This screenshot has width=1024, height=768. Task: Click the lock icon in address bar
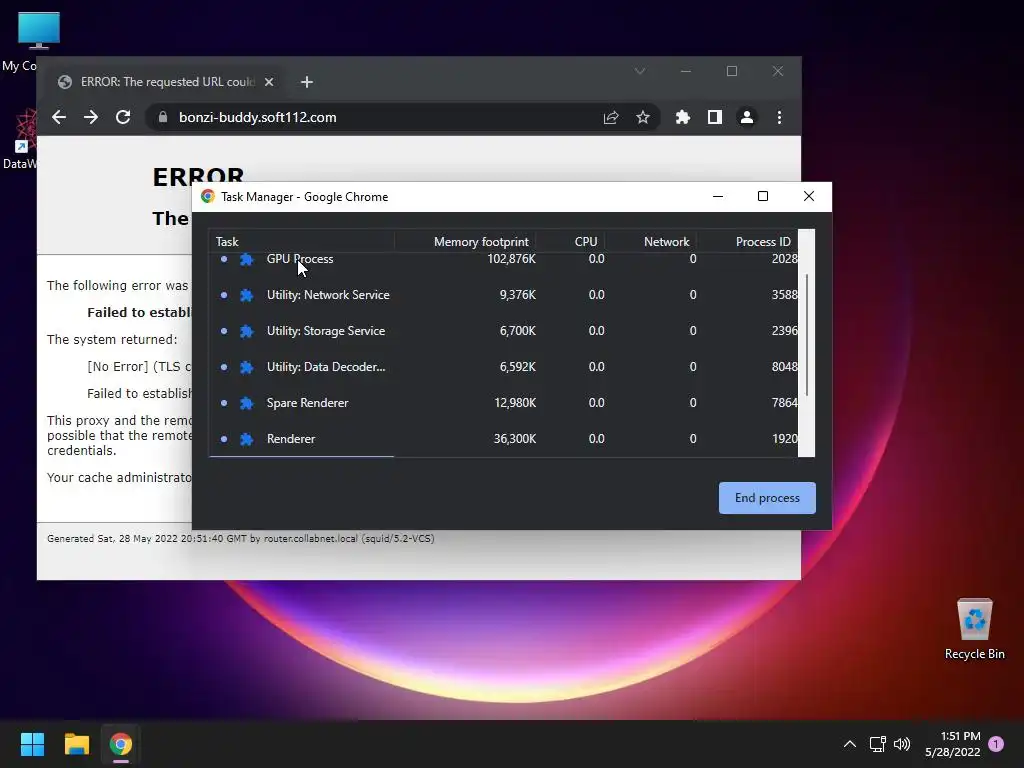163,118
